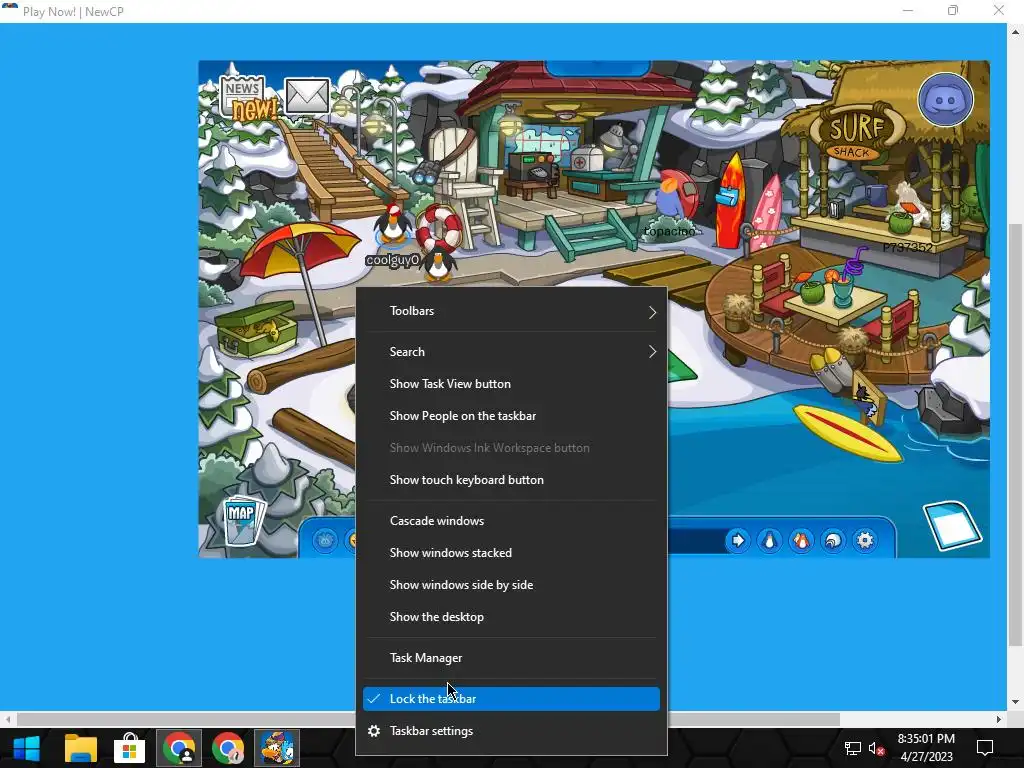The height and width of the screenshot is (768, 1024).
Task: Open the game Map icon
Action: (242, 520)
